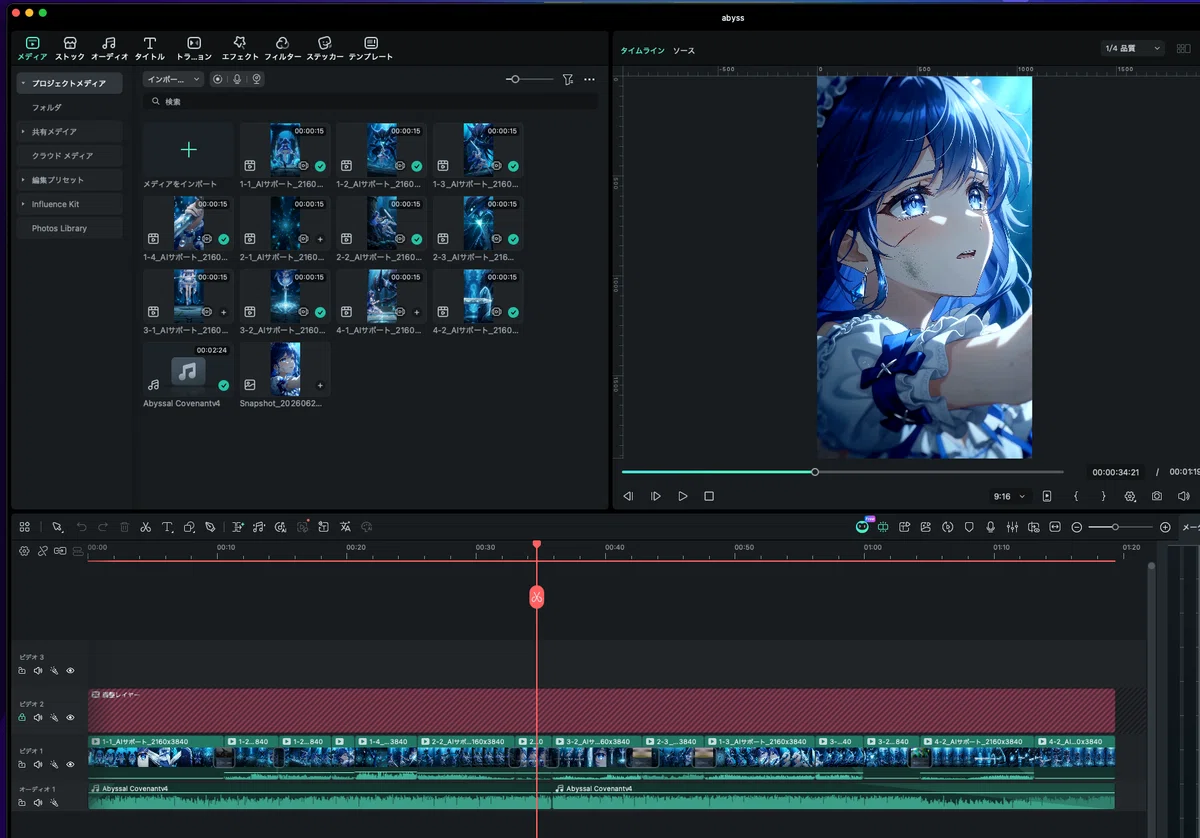Click the voiceover microphone icon in timeline toolbar

(x=991, y=527)
